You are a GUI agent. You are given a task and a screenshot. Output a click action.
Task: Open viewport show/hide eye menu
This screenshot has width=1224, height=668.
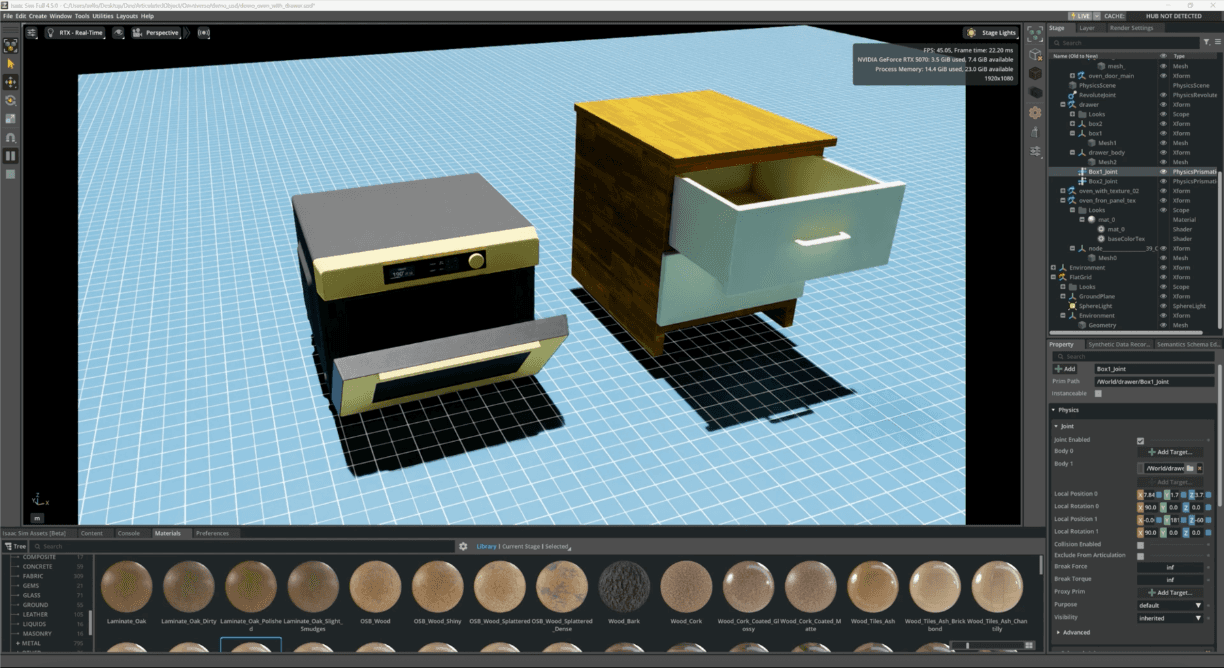pyautogui.click(x=119, y=33)
